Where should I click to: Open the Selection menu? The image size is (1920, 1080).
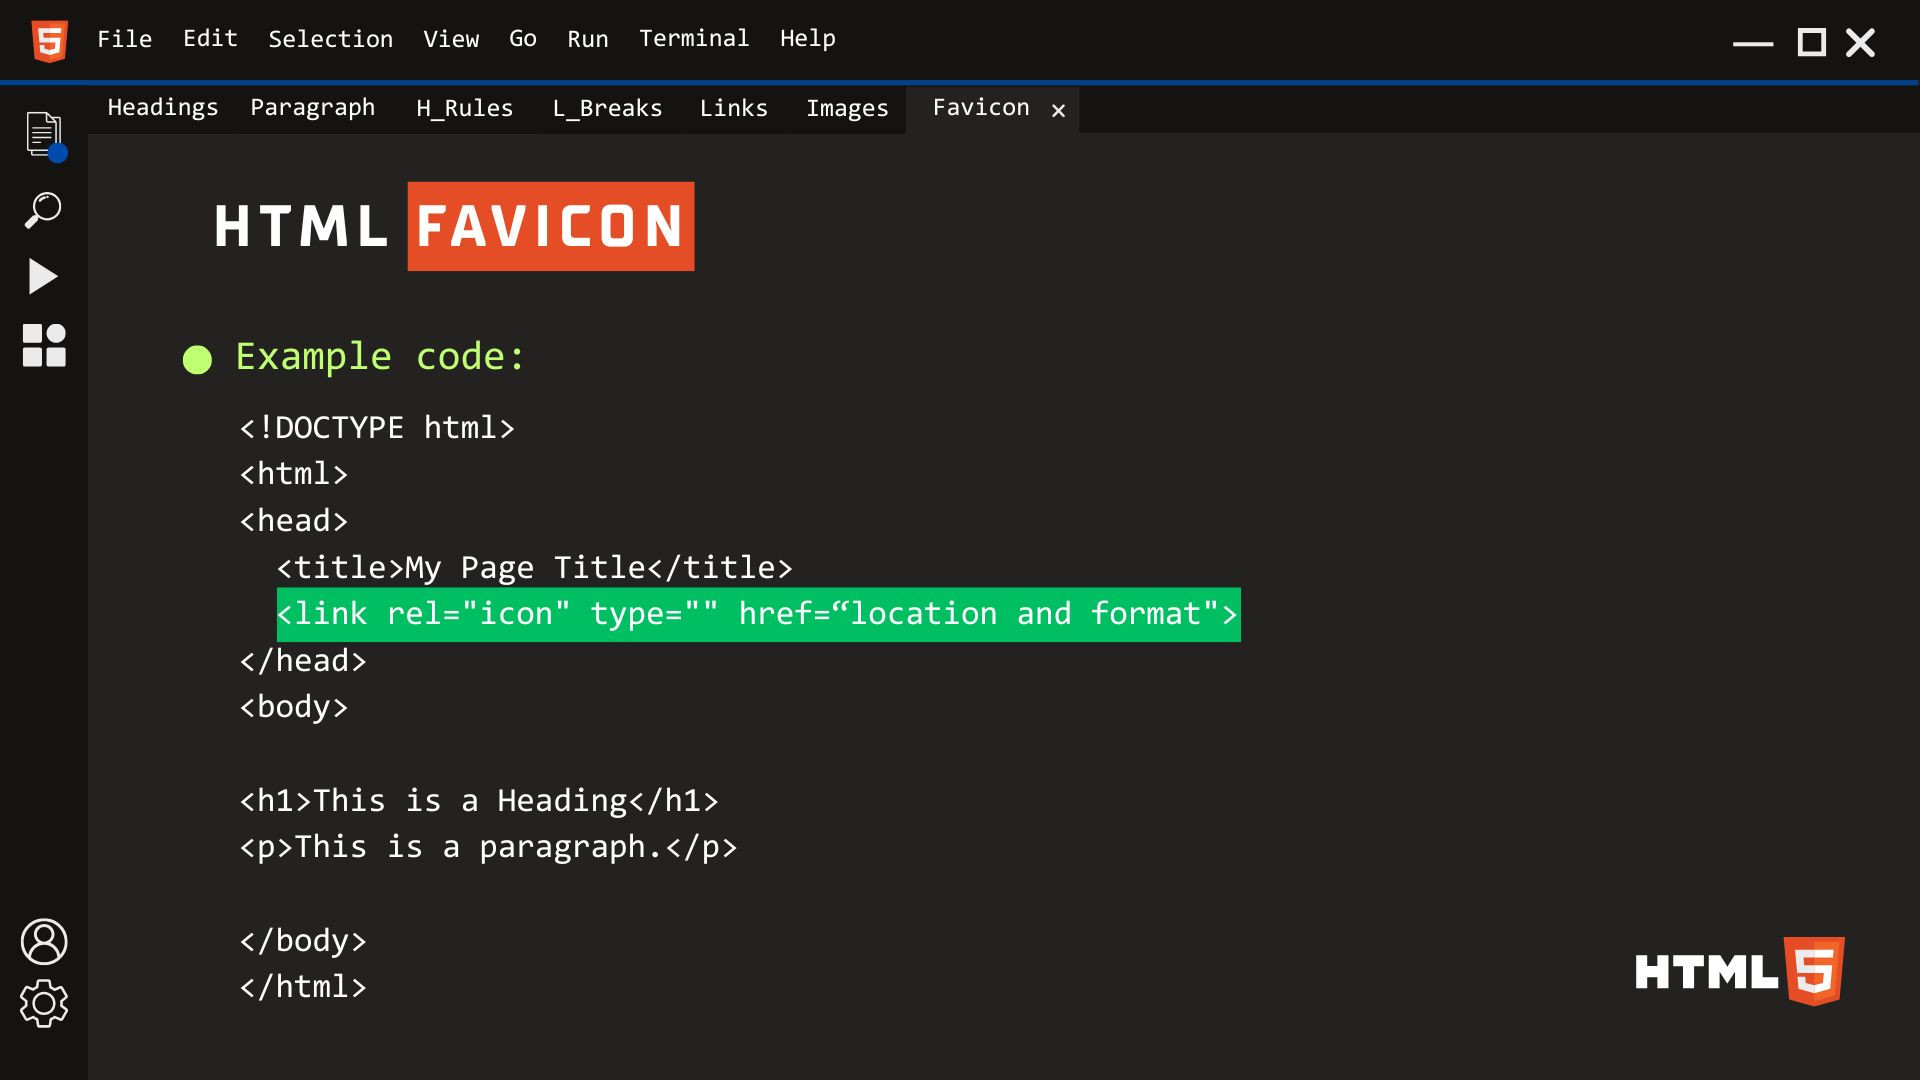[x=331, y=39]
